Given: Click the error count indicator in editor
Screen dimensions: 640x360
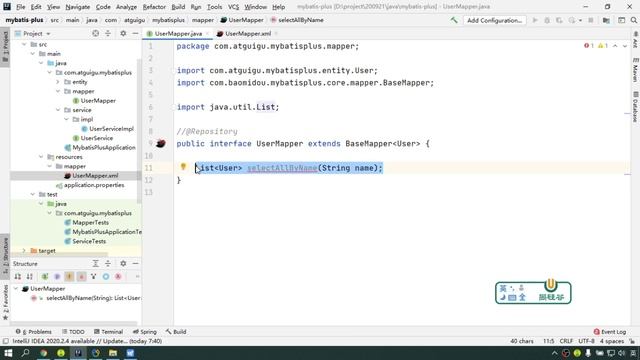Looking at the screenshot, I should click(589, 46).
